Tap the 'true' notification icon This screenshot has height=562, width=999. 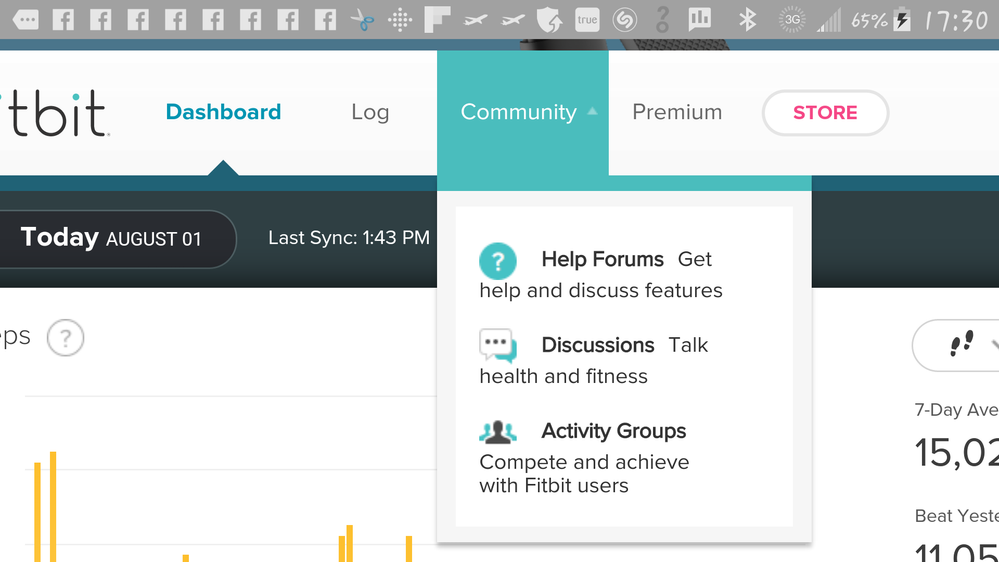point(587,20)
